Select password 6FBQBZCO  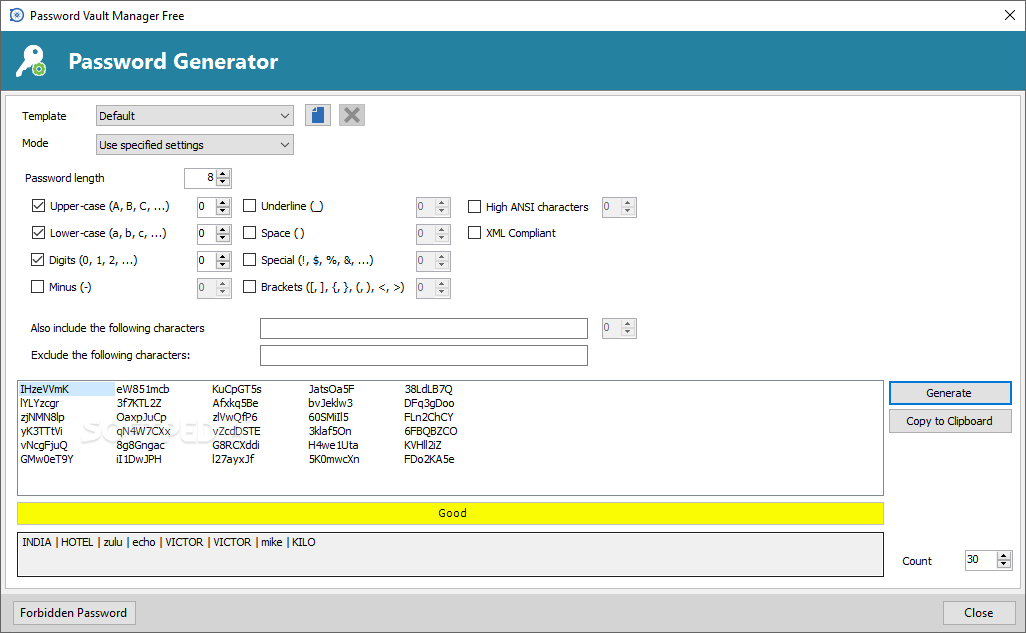431,431
